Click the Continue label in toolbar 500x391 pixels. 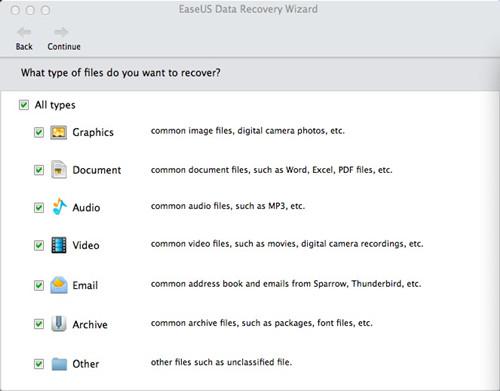click(64, 46)
